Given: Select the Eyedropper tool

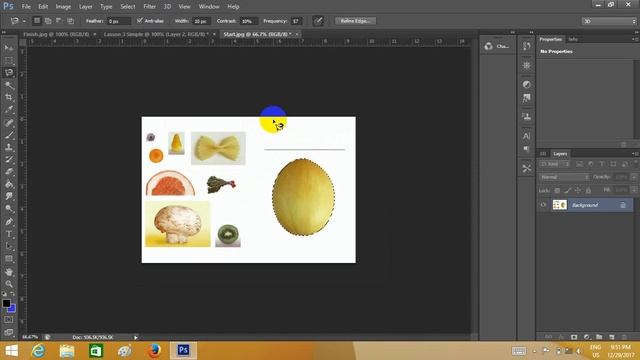Looking at the screenshot, I should [x=9, y=109].
